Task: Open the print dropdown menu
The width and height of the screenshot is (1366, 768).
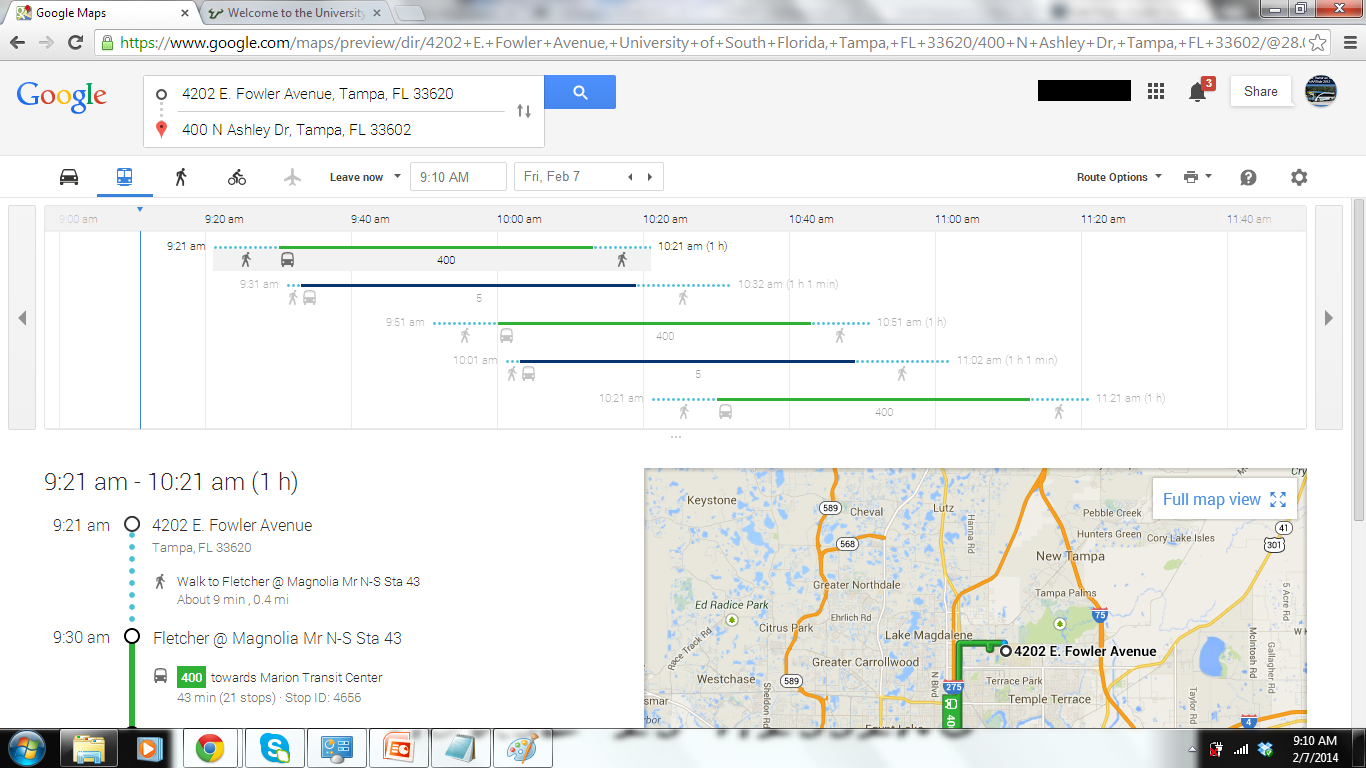Action: point(1196,177)
